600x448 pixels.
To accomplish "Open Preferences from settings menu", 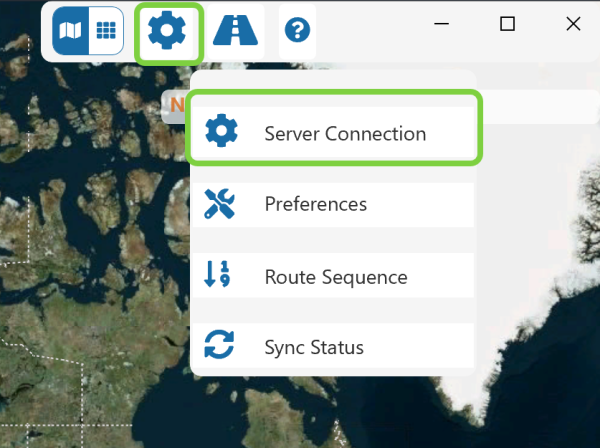I will pos(333,205).
